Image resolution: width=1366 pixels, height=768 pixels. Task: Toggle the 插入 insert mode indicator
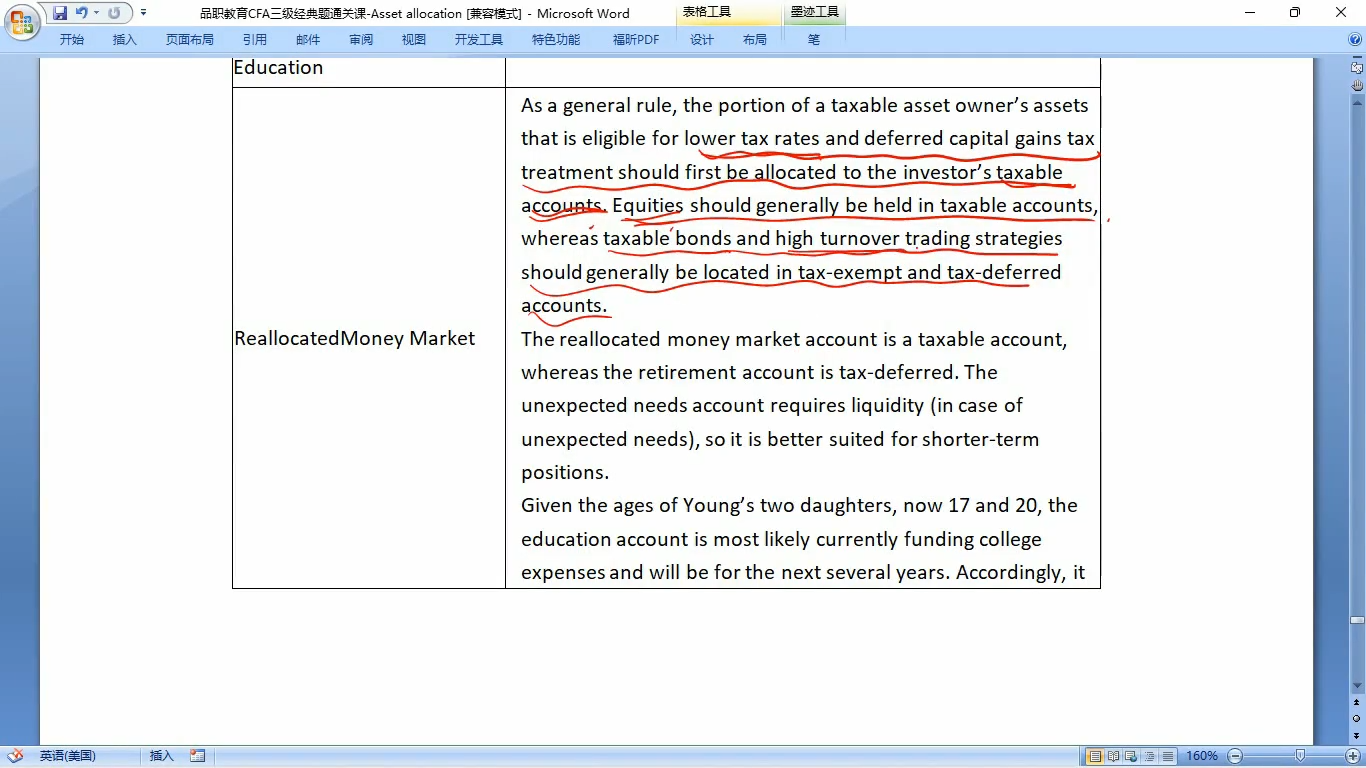162,756
